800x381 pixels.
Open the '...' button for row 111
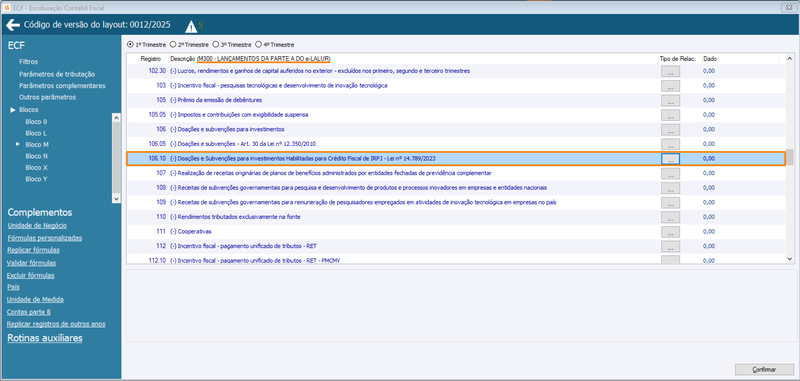point(670,232)
